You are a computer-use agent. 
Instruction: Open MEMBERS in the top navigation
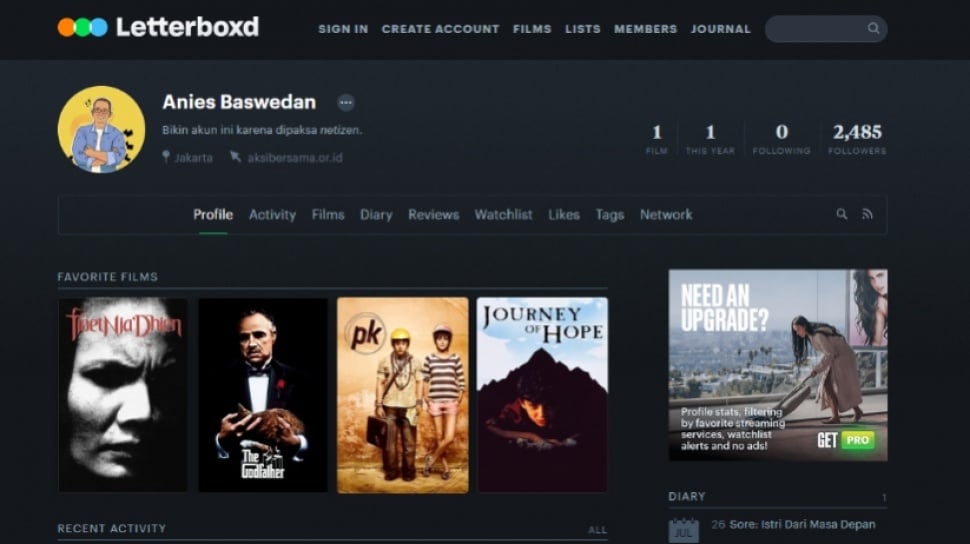pos(645,29)
